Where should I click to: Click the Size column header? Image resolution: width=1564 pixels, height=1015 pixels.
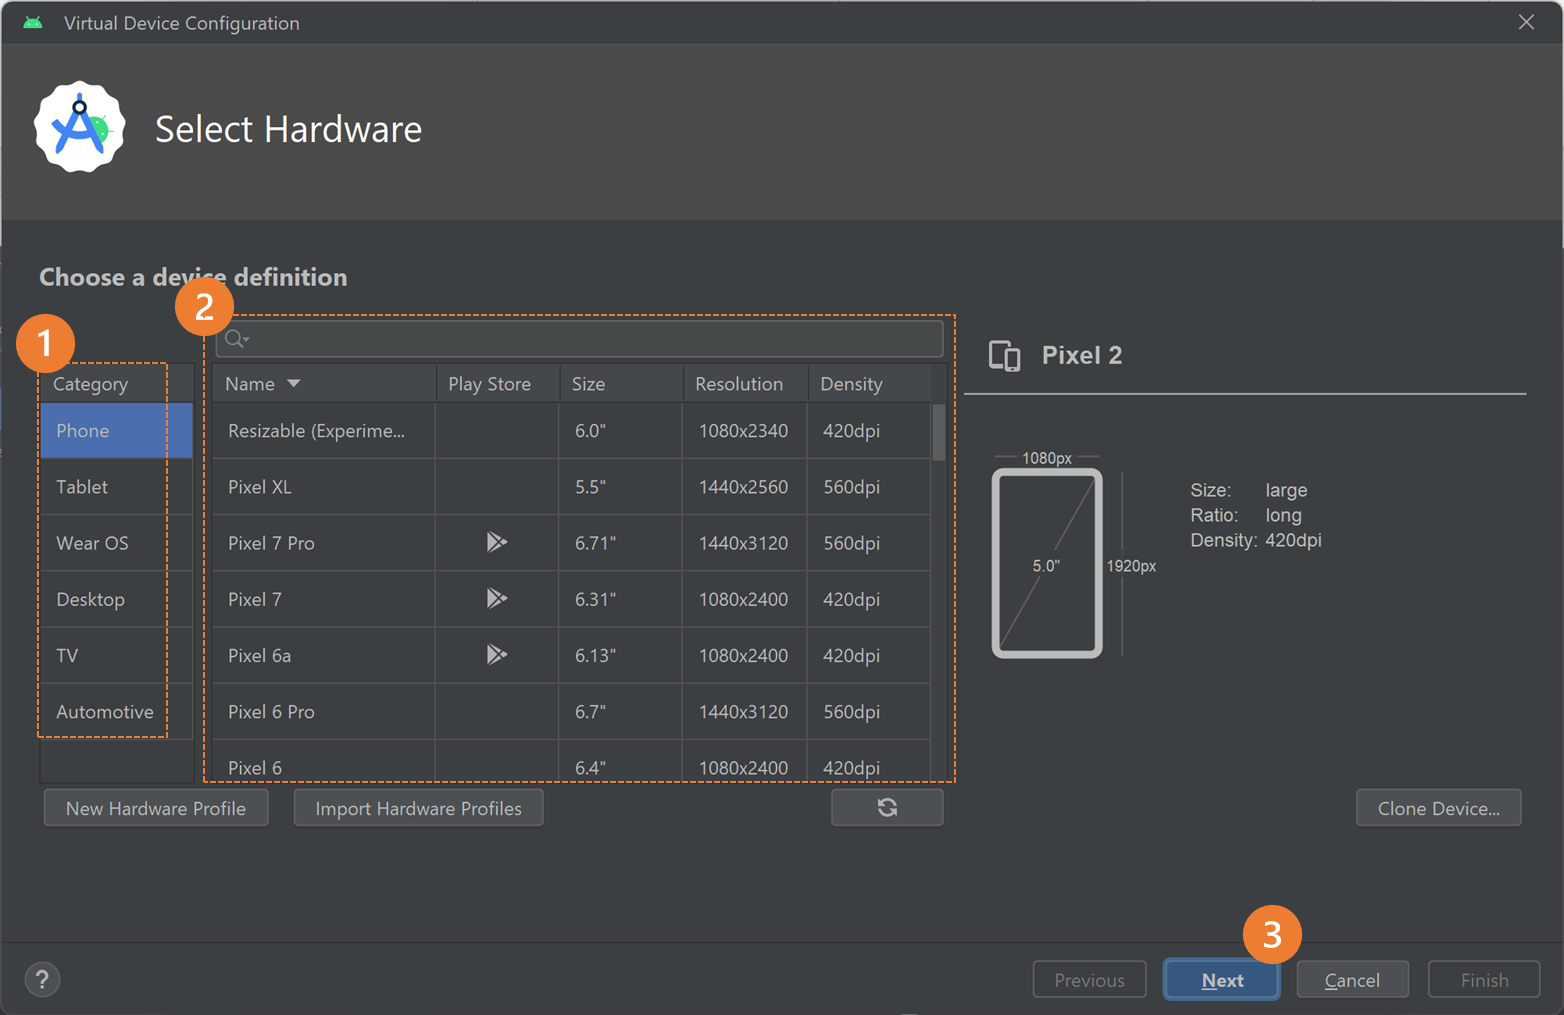coord(621,383)
